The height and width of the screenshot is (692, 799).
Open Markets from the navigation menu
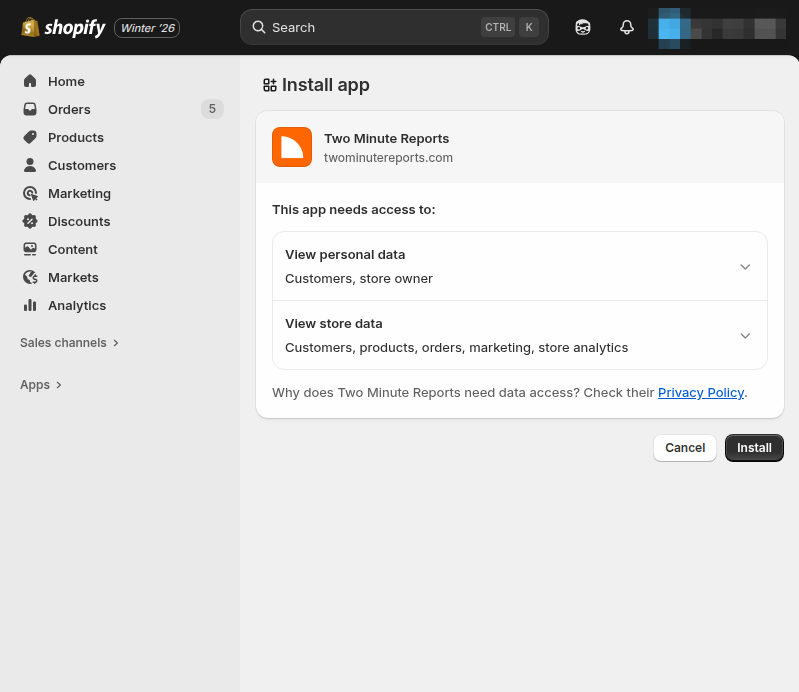(x=73, y=277)
